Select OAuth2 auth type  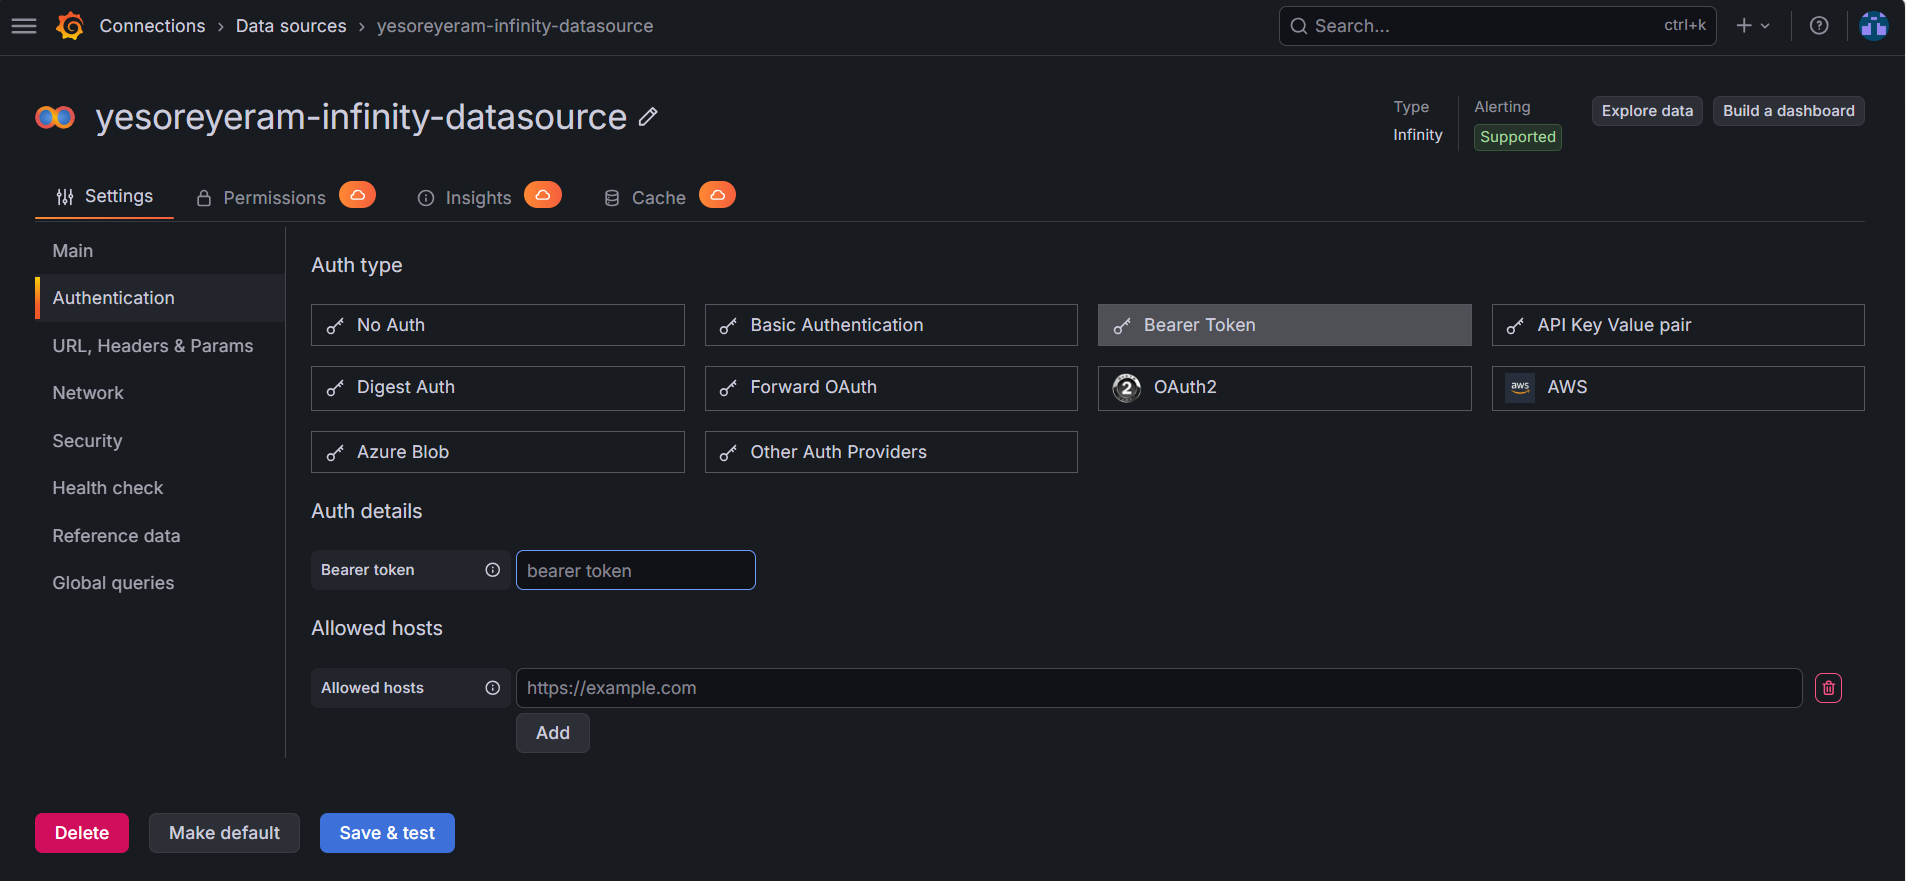[x=1285, y=388]
